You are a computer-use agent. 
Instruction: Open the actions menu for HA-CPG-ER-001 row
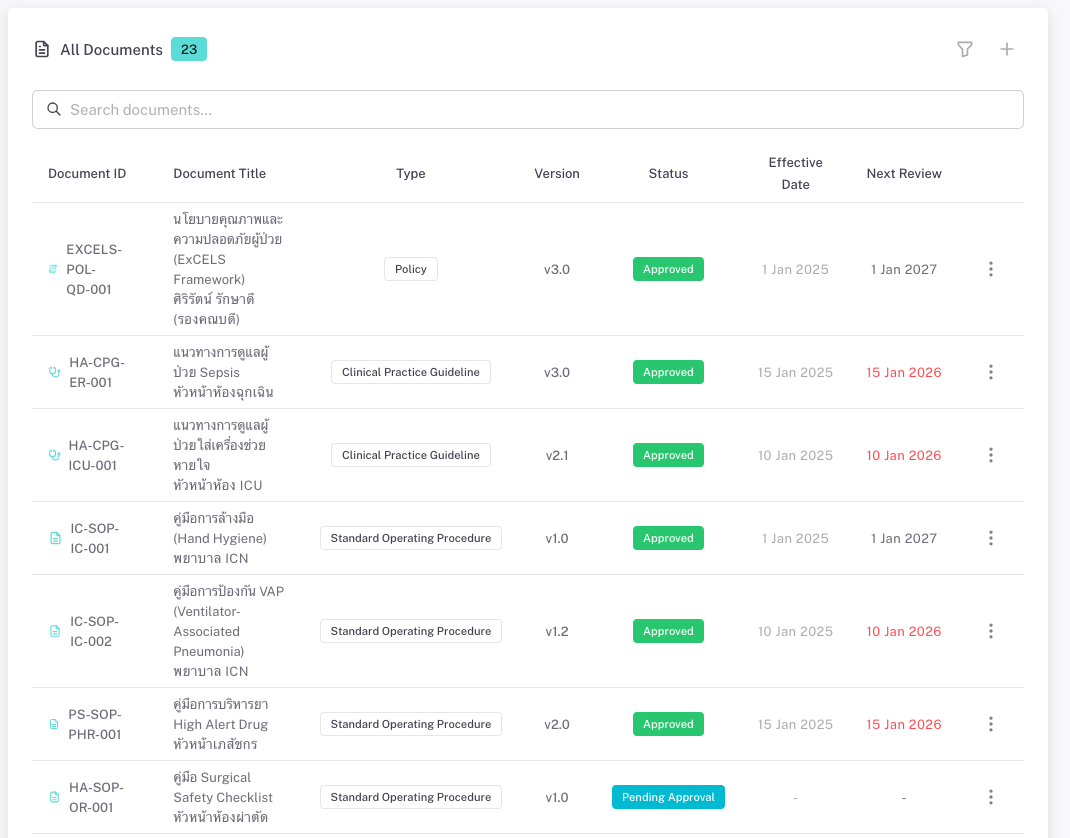point(990,372)
